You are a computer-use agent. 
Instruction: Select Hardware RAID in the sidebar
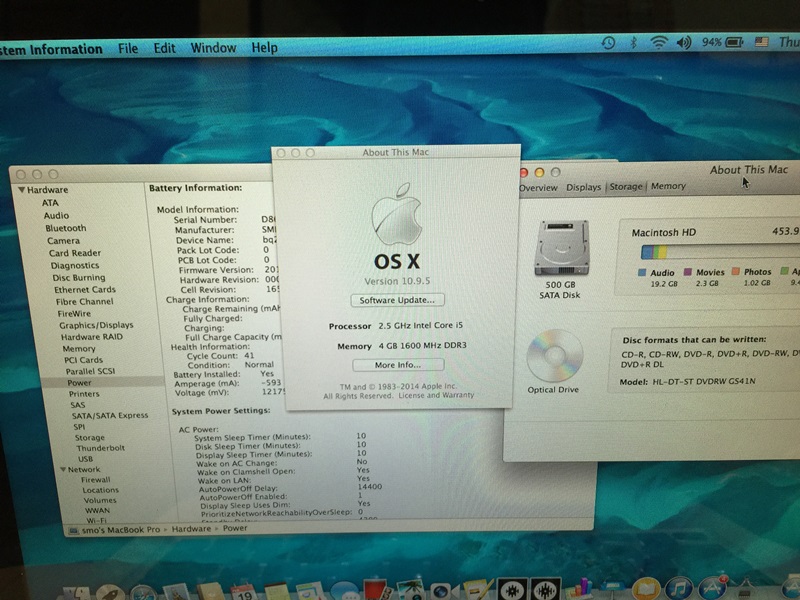92,337
